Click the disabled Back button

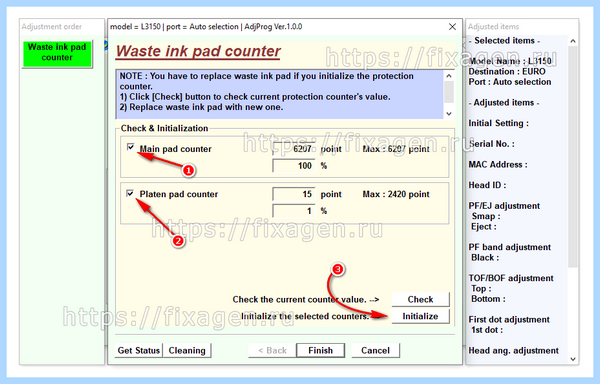272,350
